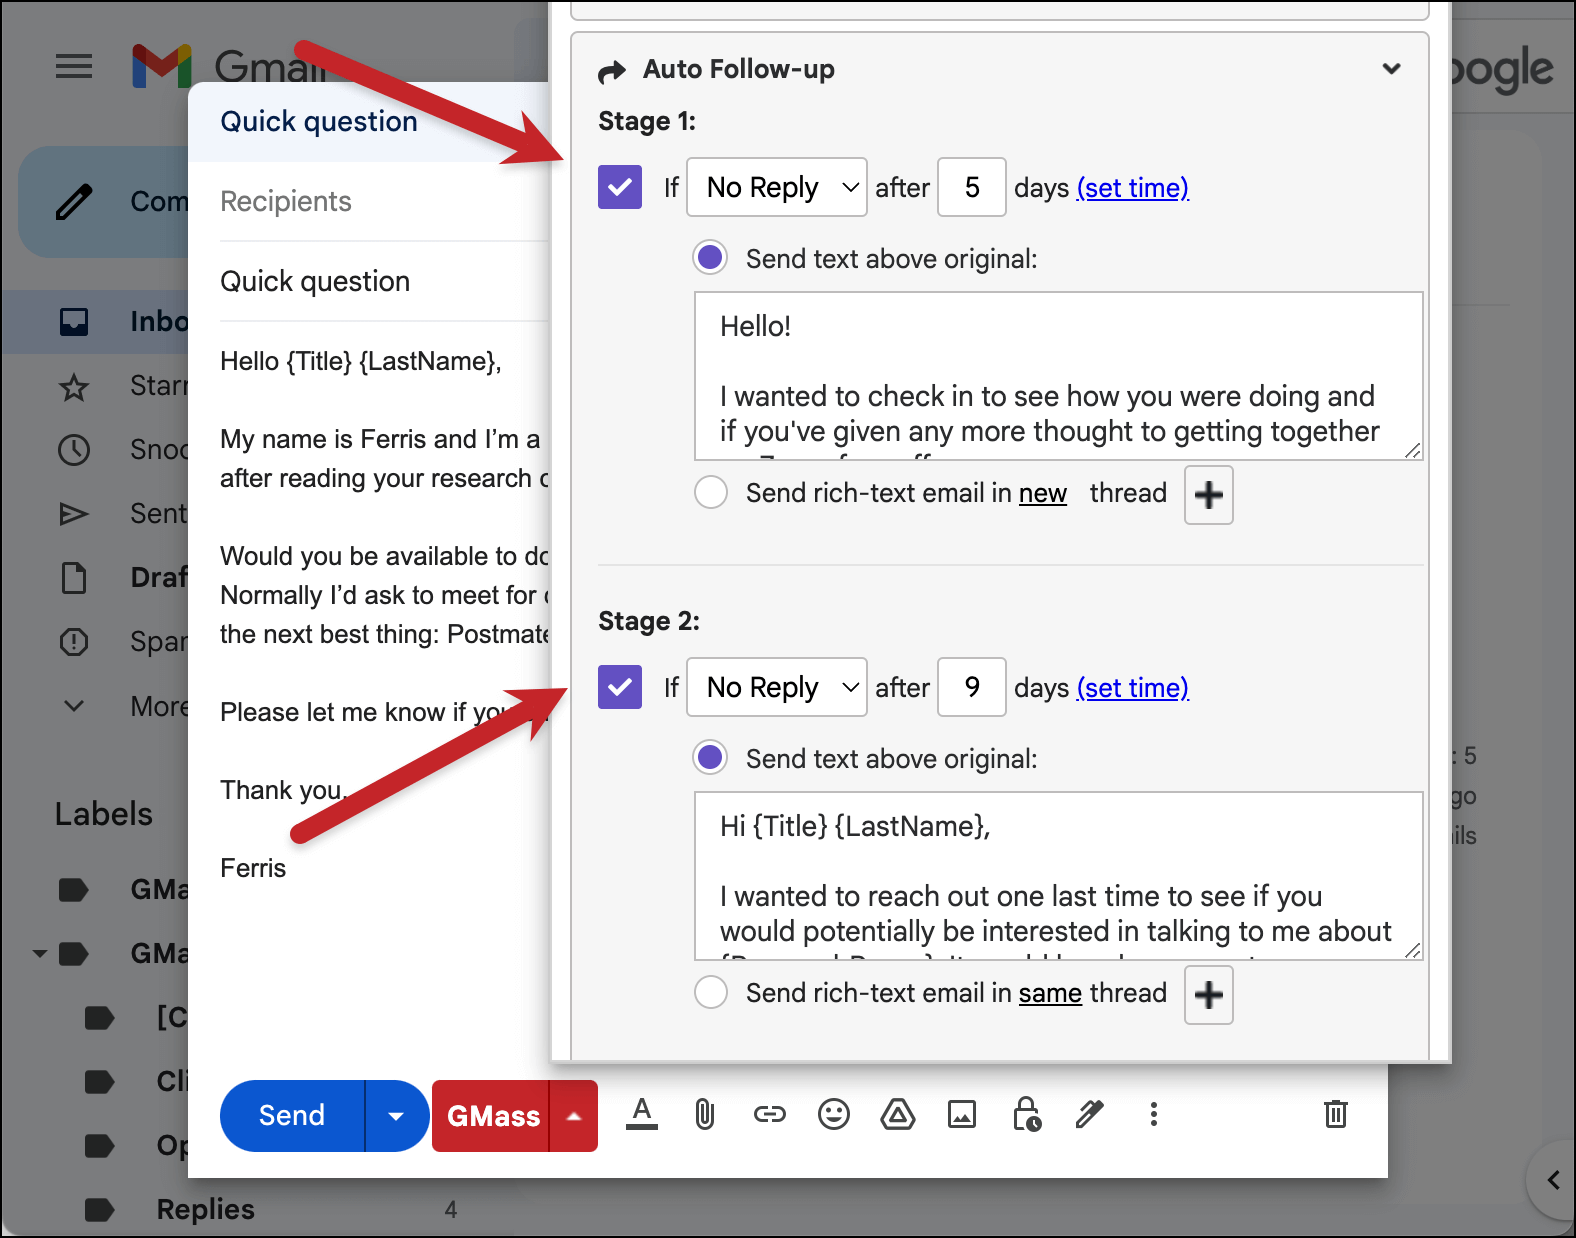Click the 'same' thread link in Stage 2
This screenshot has height=1238, width=1576.
tap(1050, 993)
